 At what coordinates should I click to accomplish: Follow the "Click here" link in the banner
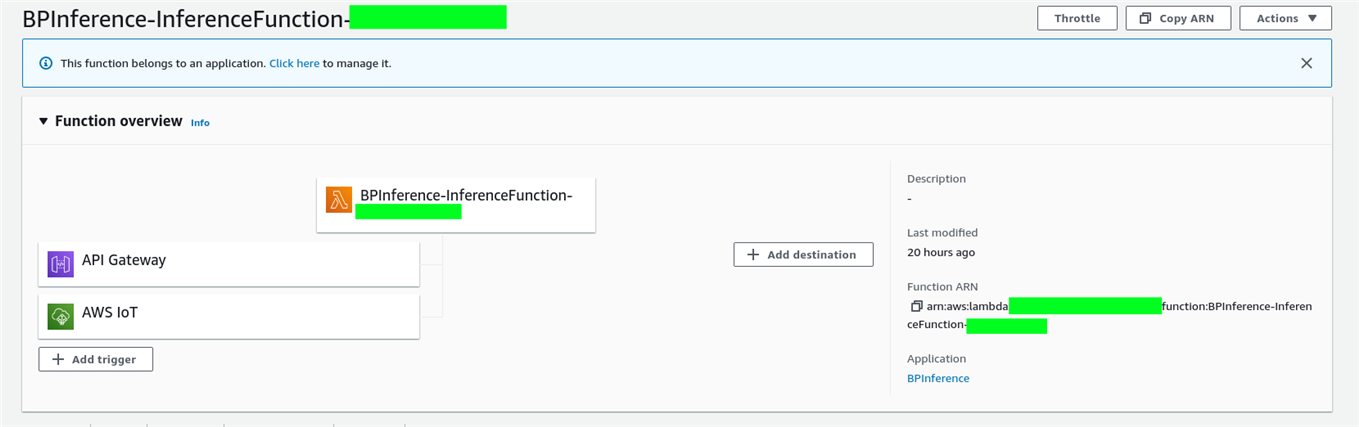point(294,63)
